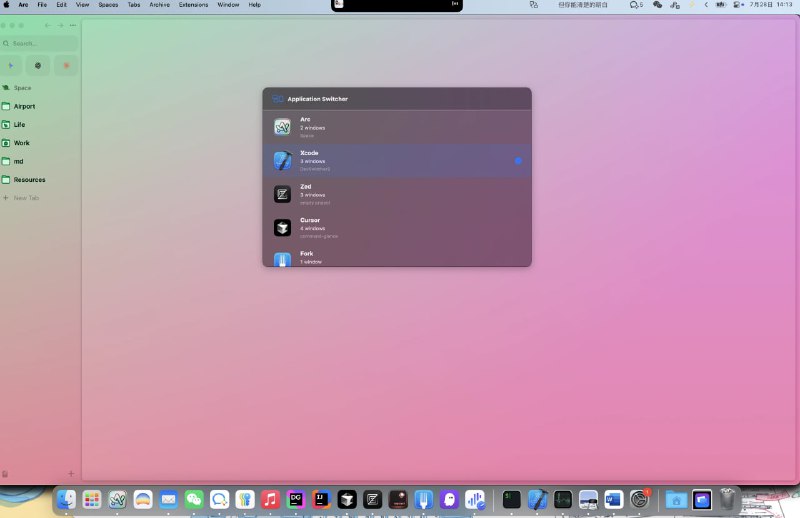Expand the Work folder in sidebar

click(40, 143)
